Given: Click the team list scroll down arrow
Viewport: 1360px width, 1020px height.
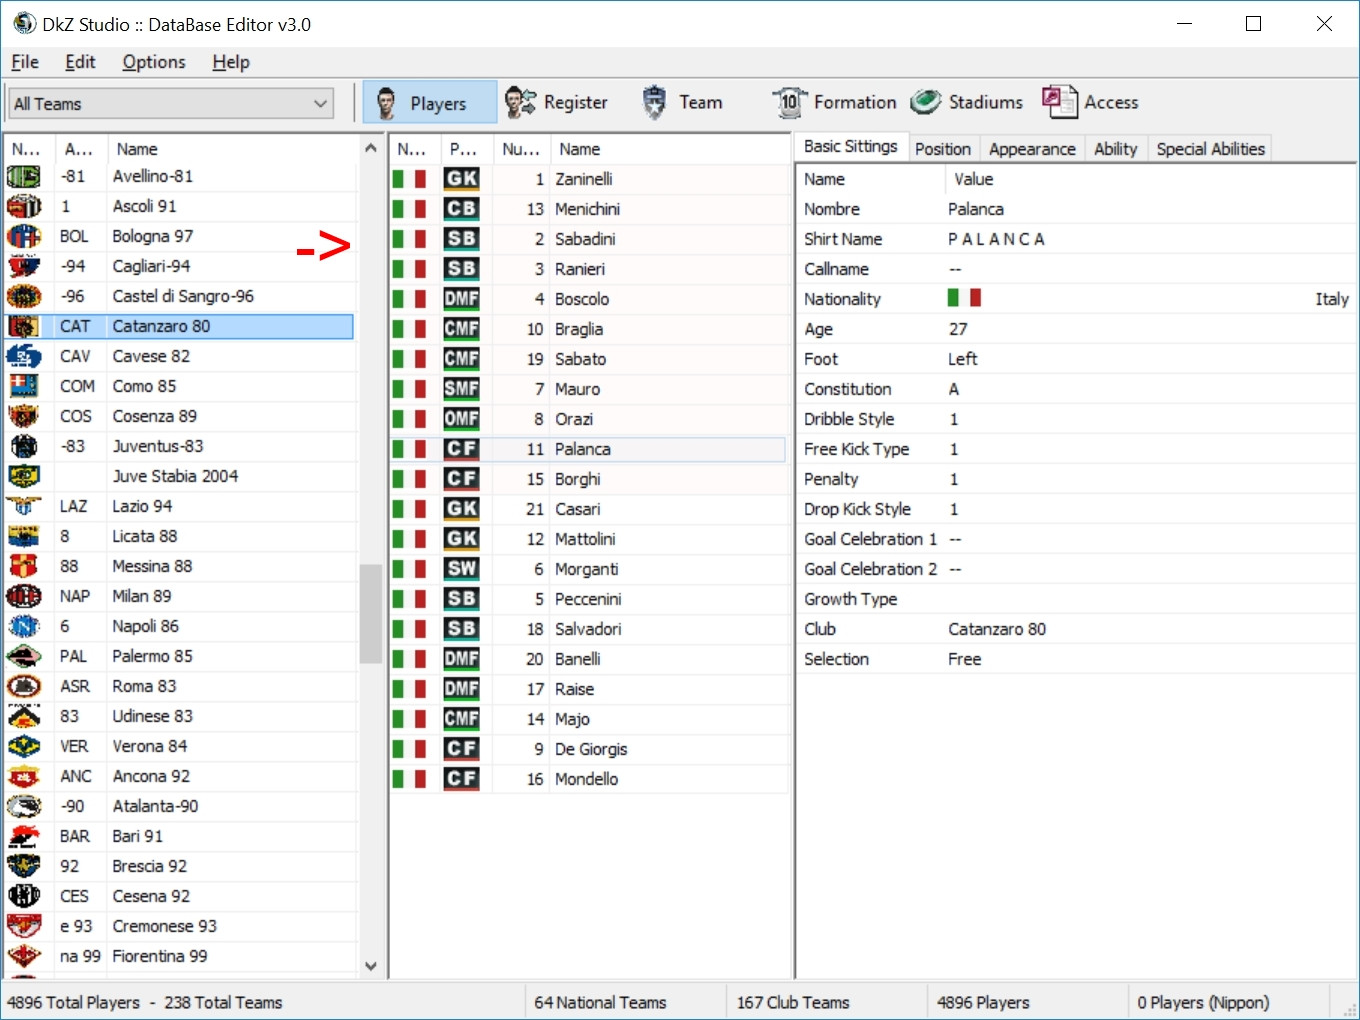Looking at the screenshot, I should tap(370, 966).
